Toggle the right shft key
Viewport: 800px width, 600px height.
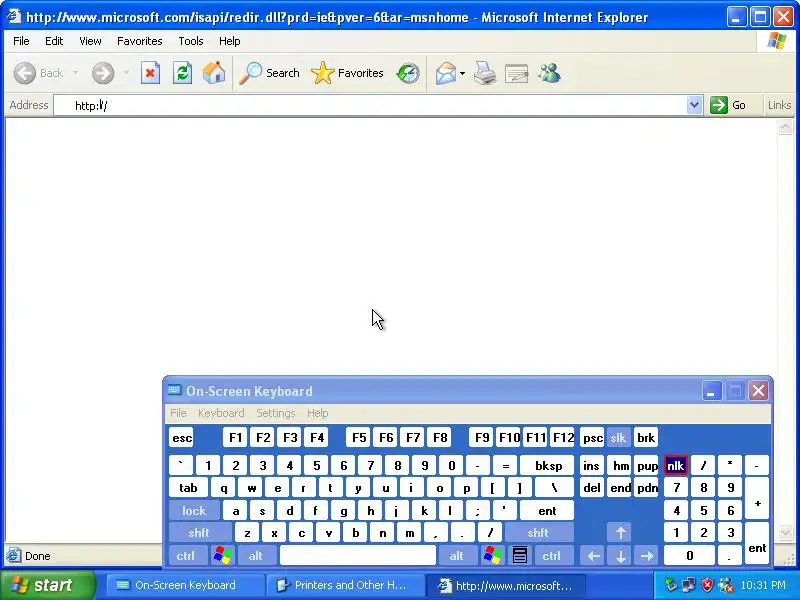coord(538,533)
